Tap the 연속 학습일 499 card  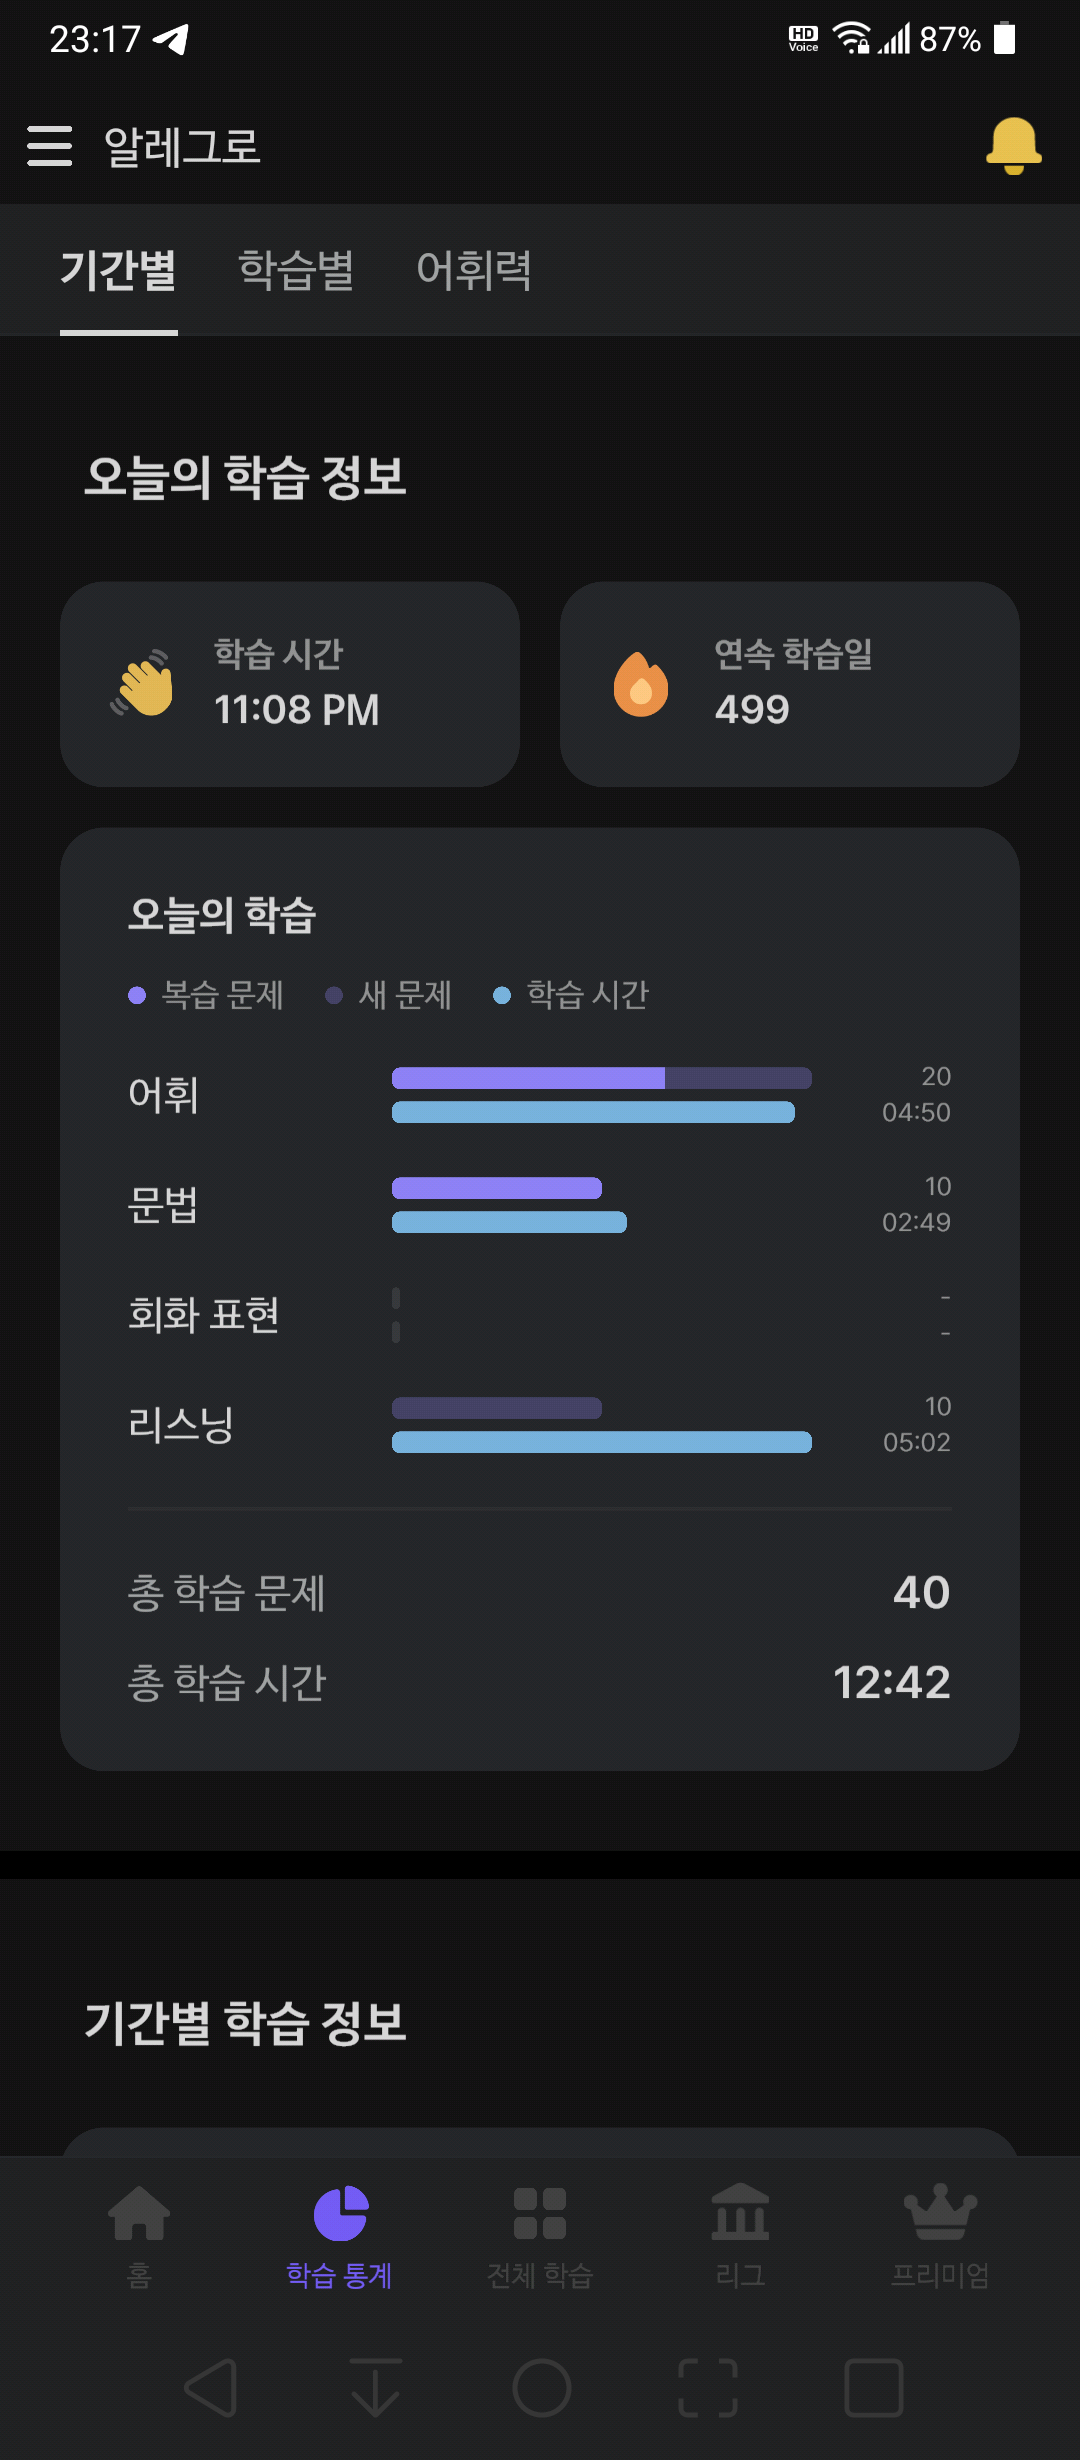[790, 684]
